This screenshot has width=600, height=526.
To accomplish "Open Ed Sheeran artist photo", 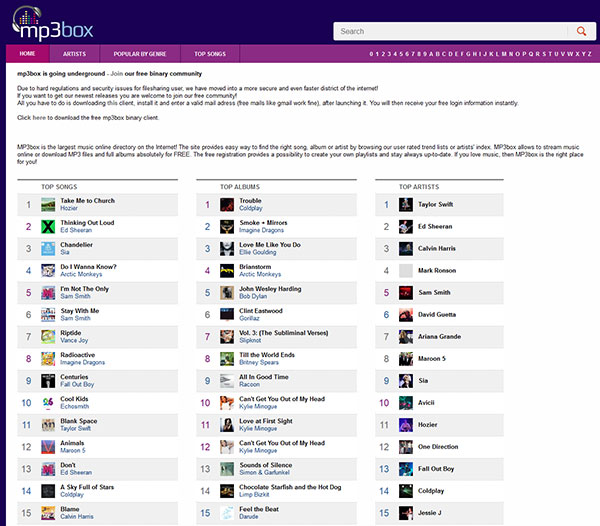I will pos(406,227).
